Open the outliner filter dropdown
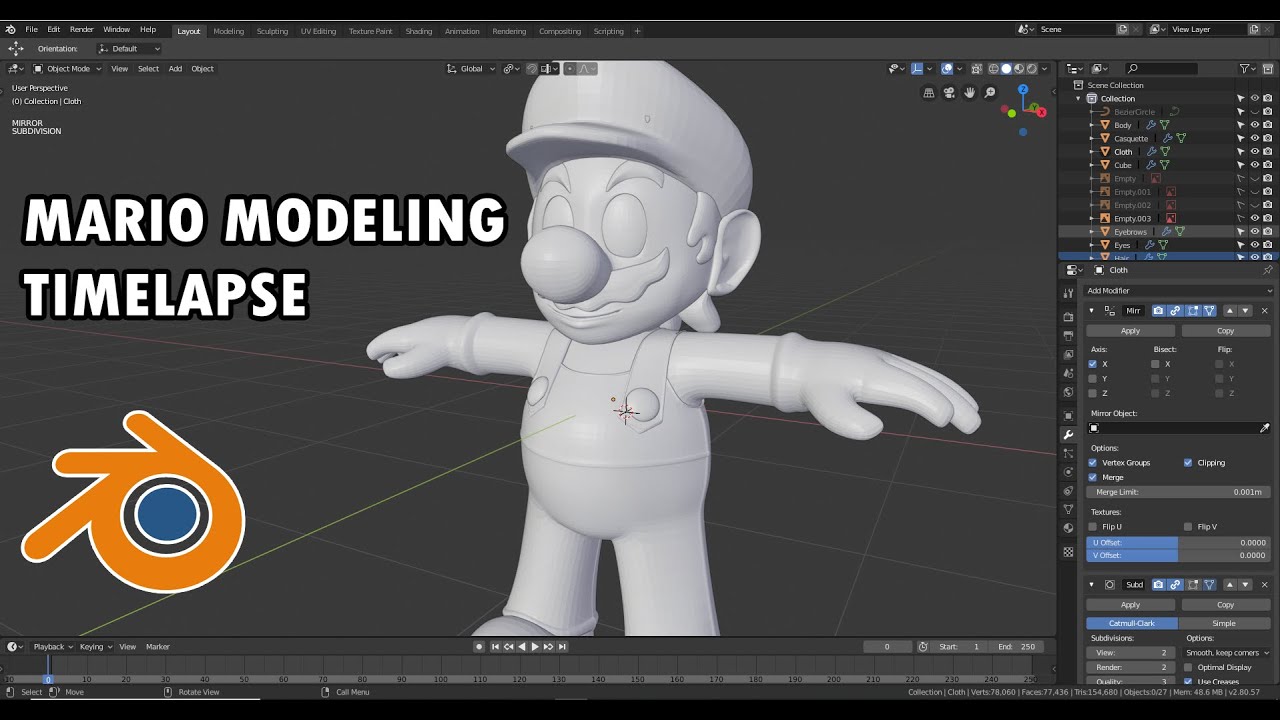Screen dimensions: 1280x720 click(1247, 69)
